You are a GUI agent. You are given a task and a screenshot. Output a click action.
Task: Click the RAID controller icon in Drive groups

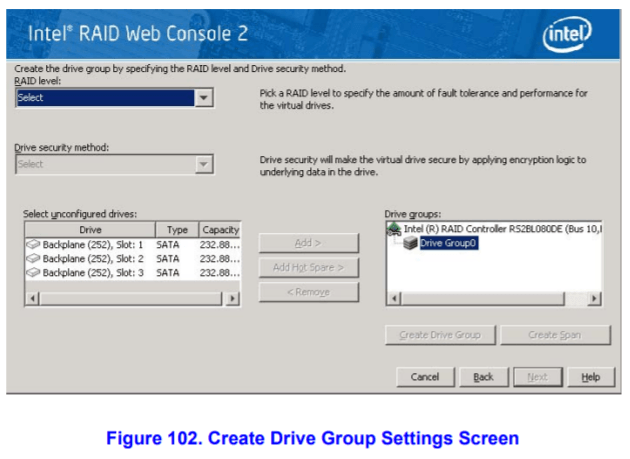click(394, 229)
